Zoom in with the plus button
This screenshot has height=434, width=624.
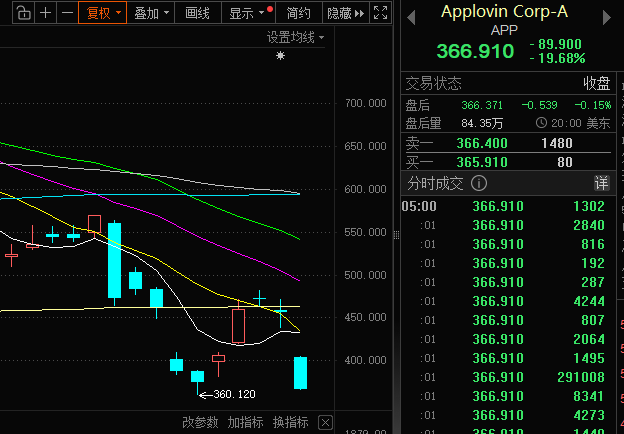point(45,13)
